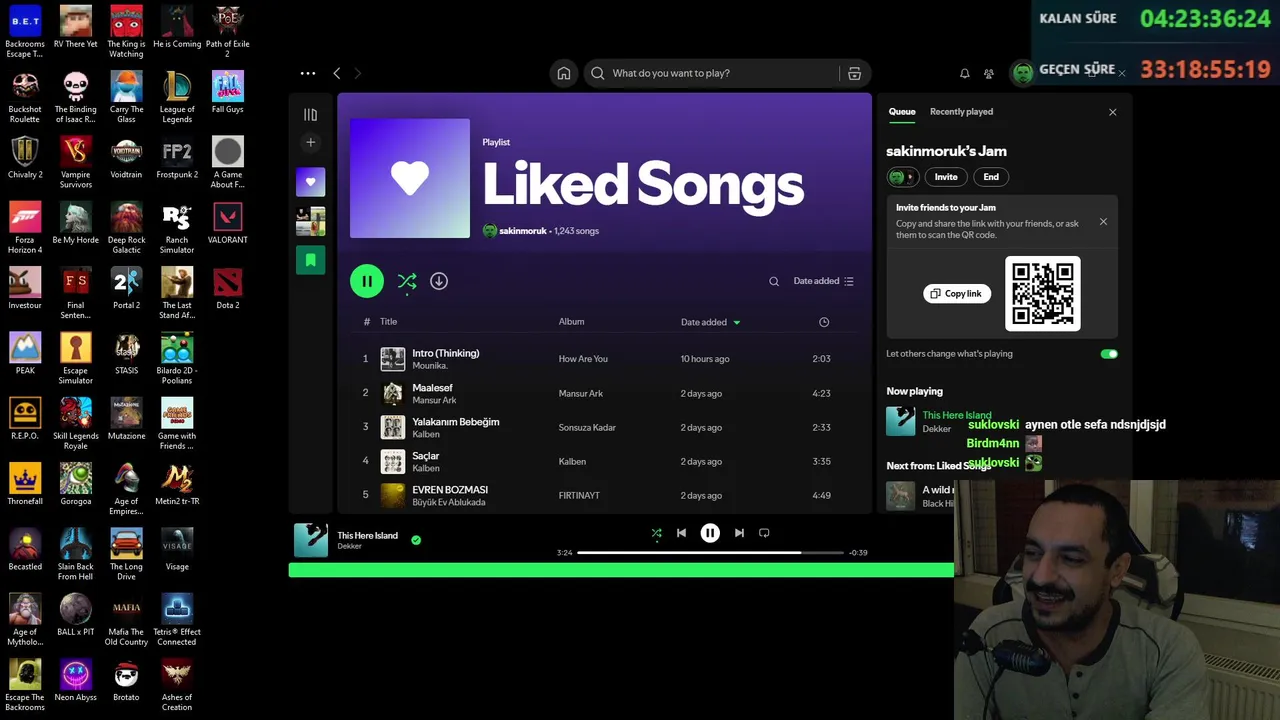Skip to previous track
1280x720 pixels.
tap(681, 533)
